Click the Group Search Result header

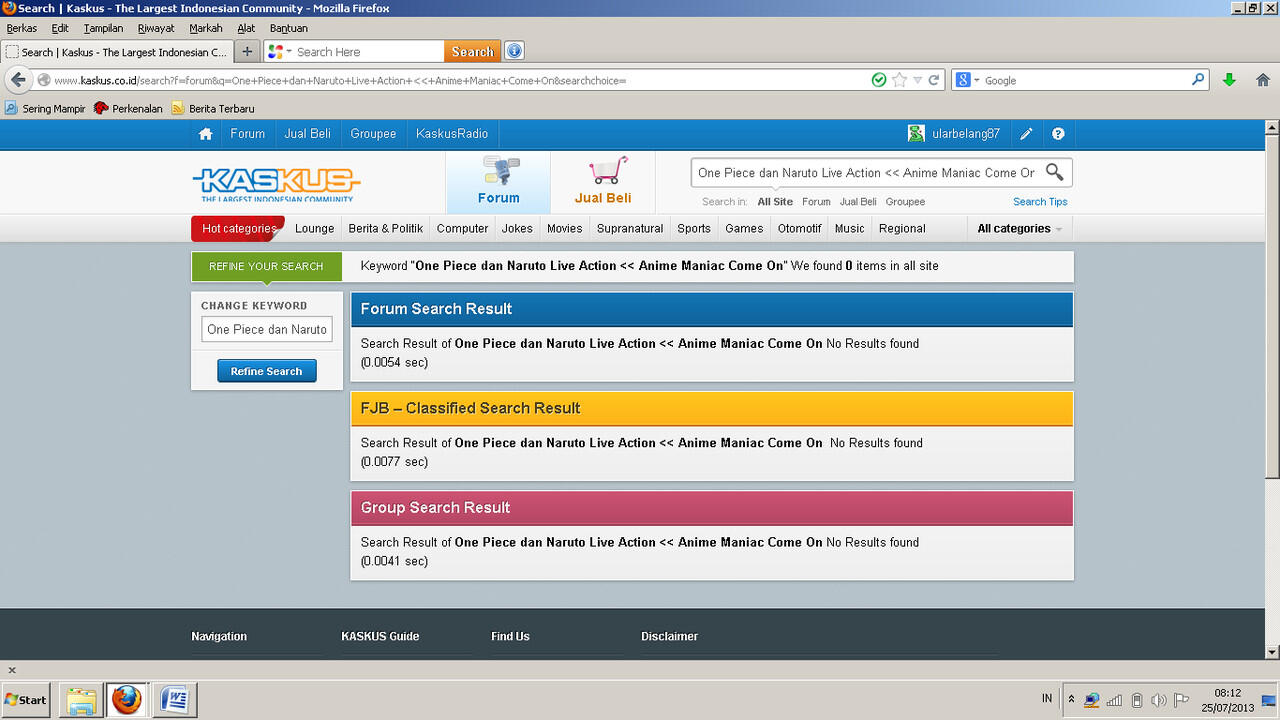point(711,508)
